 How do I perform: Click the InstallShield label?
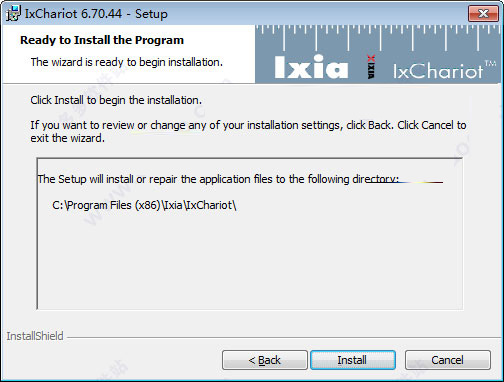click(35, 336)
